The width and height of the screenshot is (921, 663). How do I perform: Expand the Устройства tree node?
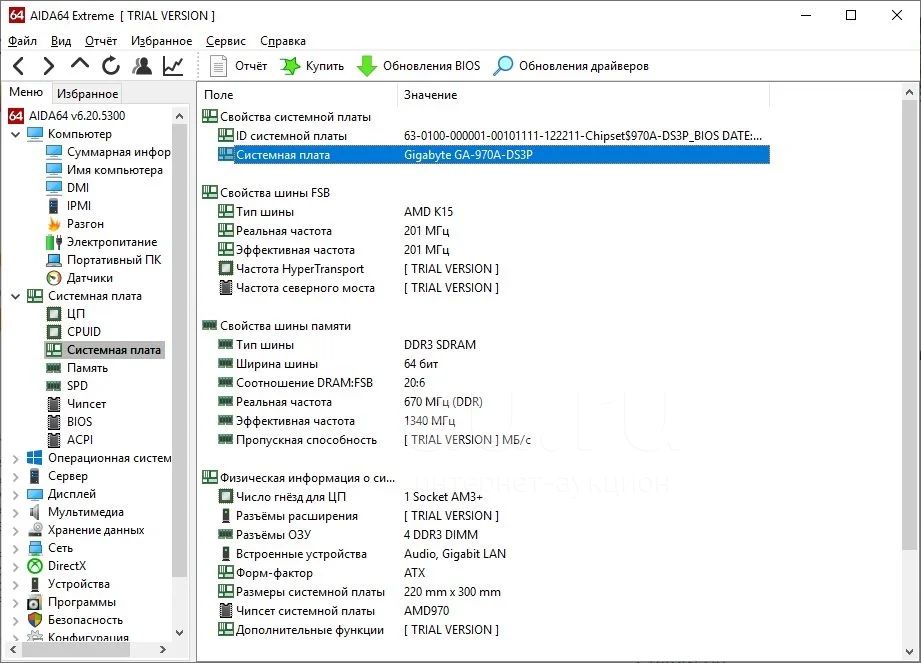click(16, 585)
